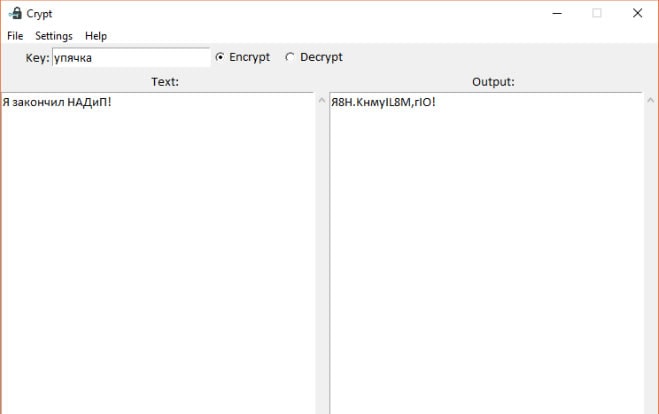Switch mode to Decrypt

click(290, 58)
